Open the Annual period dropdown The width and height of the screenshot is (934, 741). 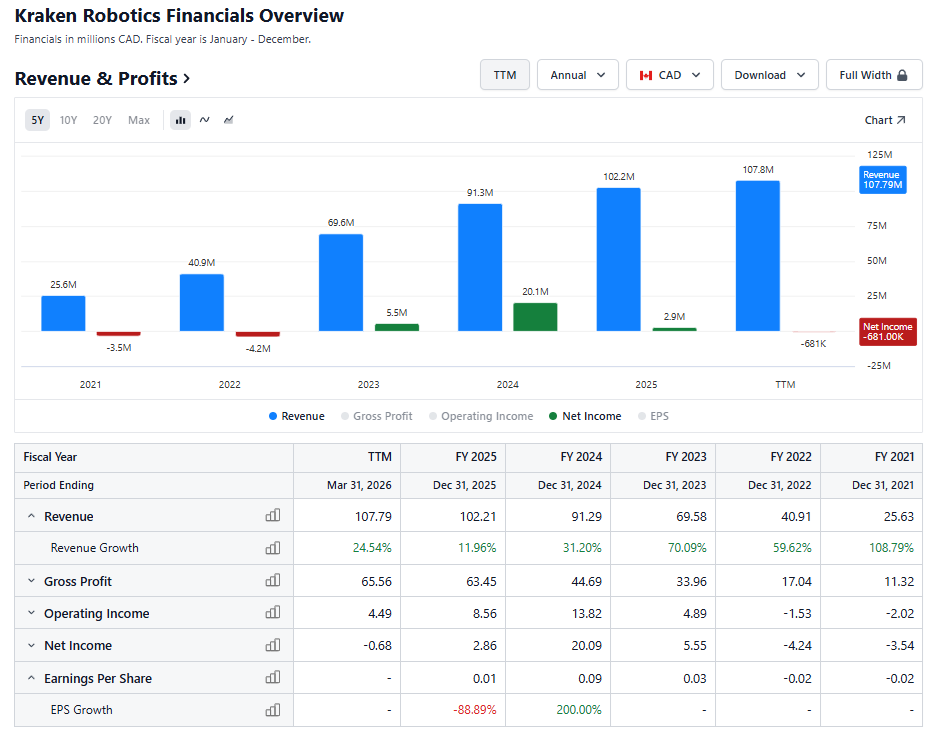point(578,75)
